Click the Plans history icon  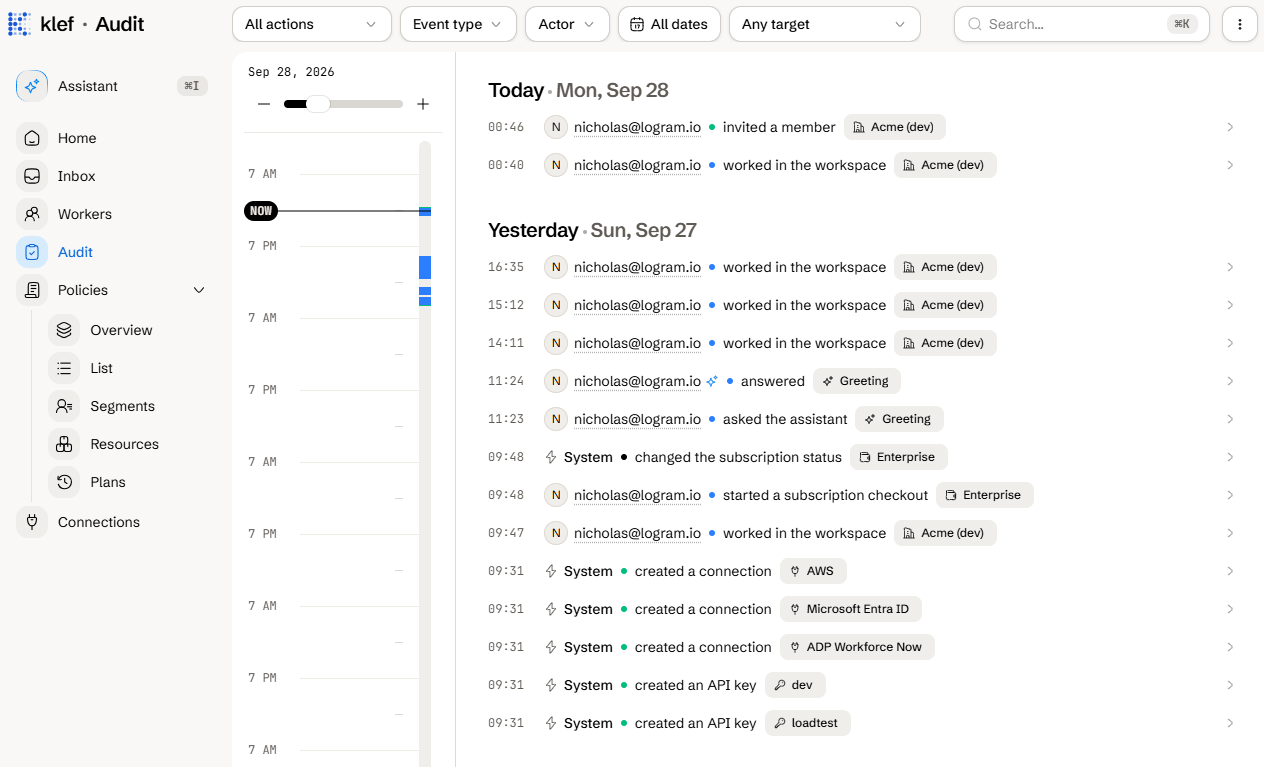point(64,482)
